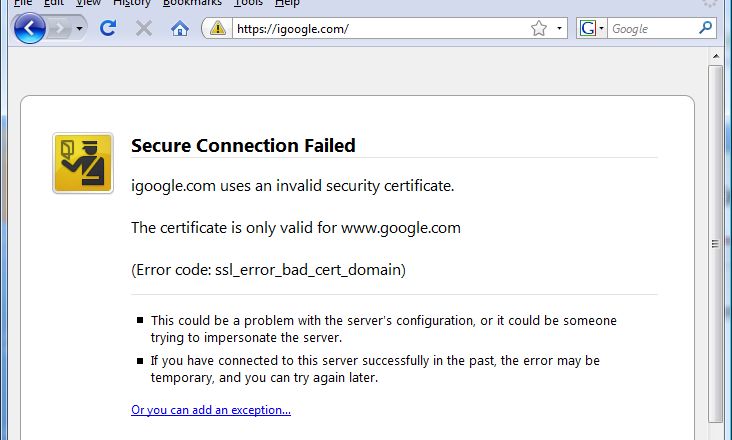Open the Tools menu

[248, 3]
